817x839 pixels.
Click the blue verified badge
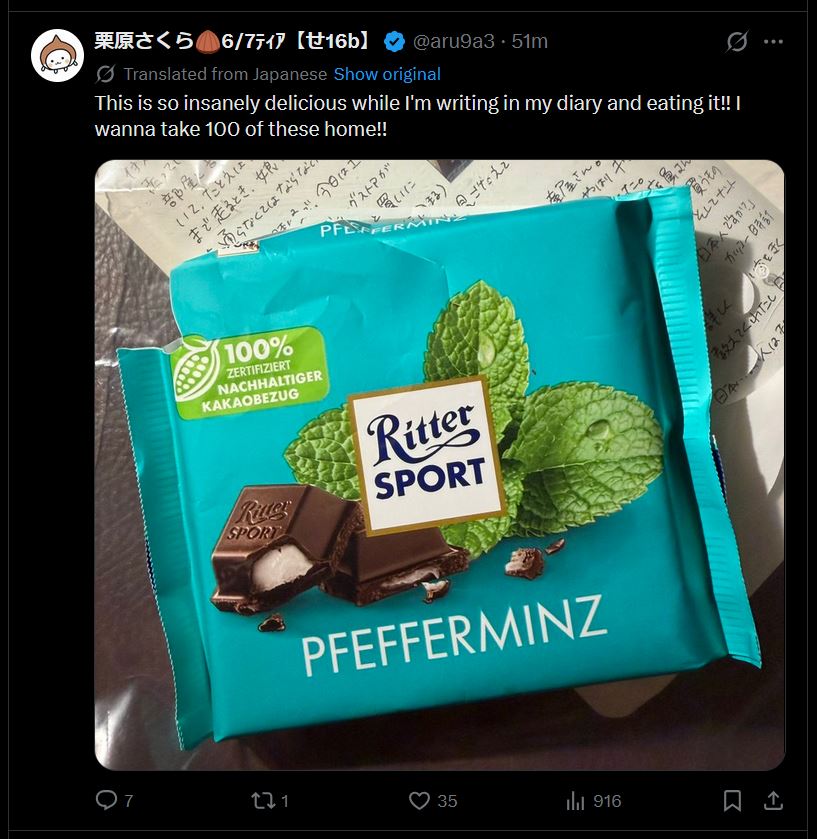(x=394, y=42)
